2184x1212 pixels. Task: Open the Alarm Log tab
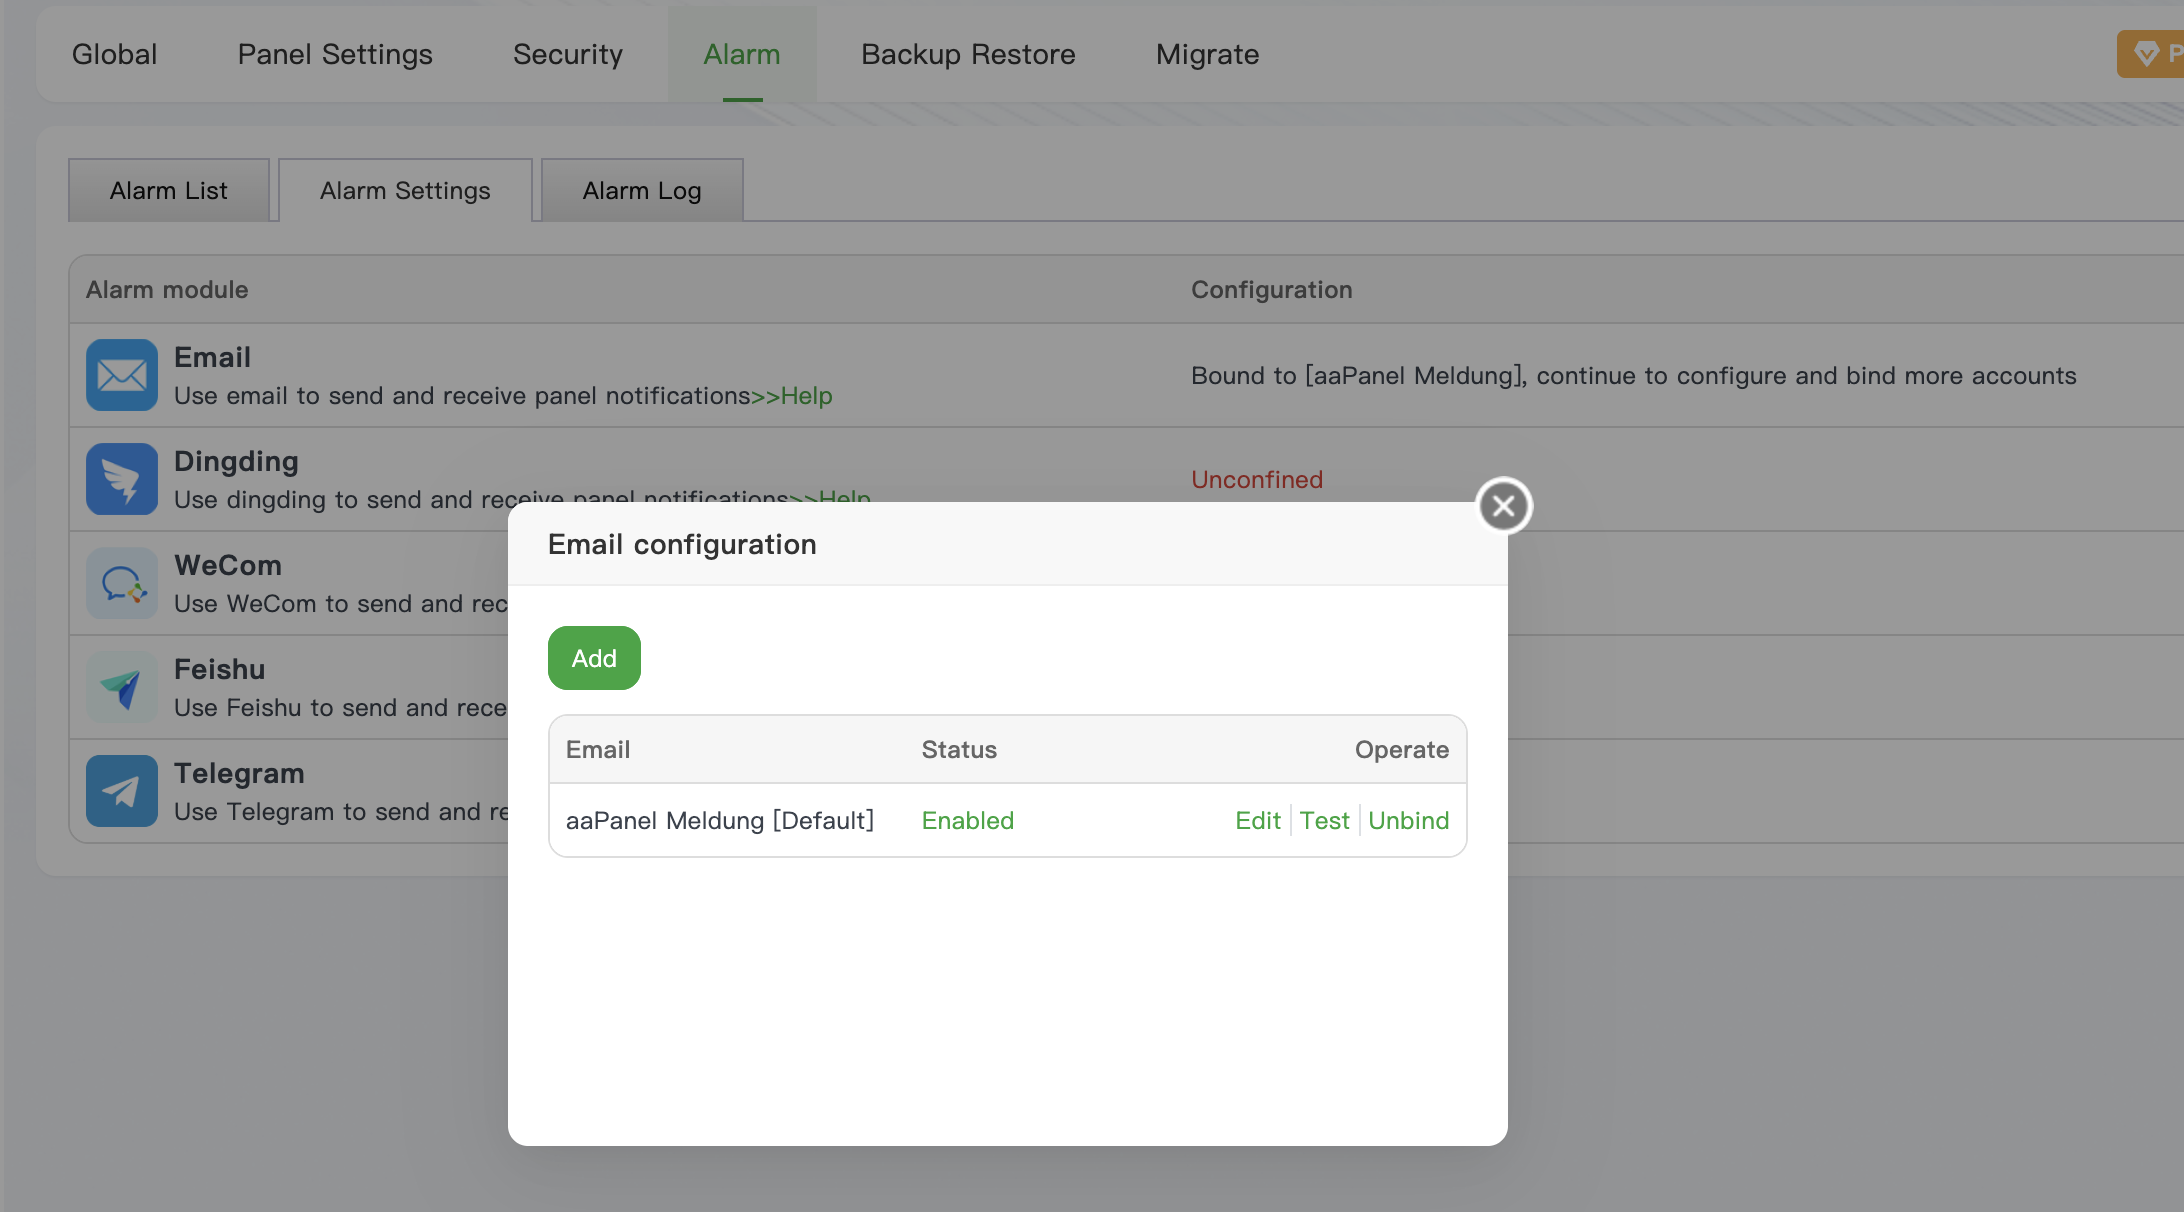(x=642, y=191)
